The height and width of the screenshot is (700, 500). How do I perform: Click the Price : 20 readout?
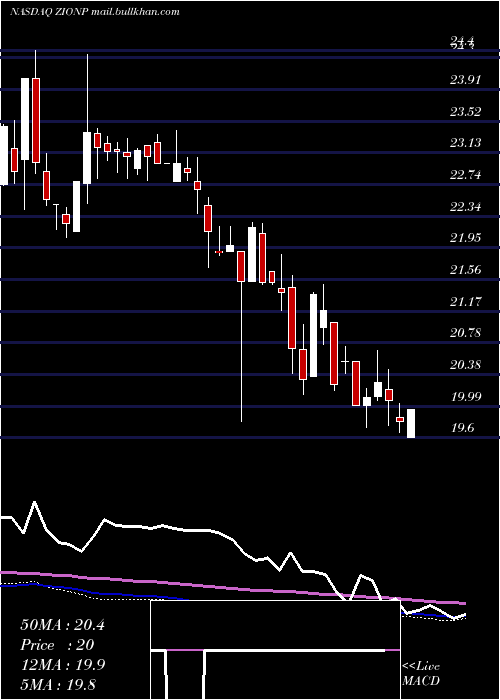click(57, 645)
